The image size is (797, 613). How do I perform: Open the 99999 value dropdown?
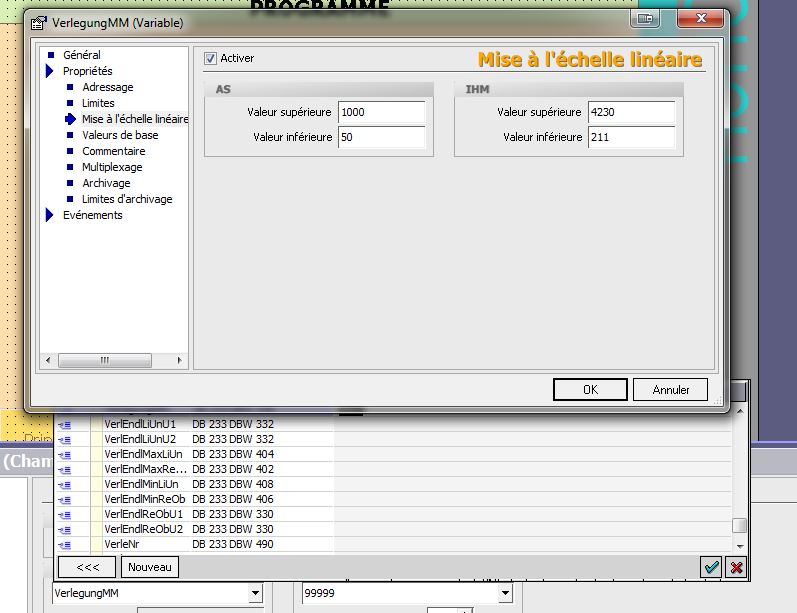pos(505,594)
